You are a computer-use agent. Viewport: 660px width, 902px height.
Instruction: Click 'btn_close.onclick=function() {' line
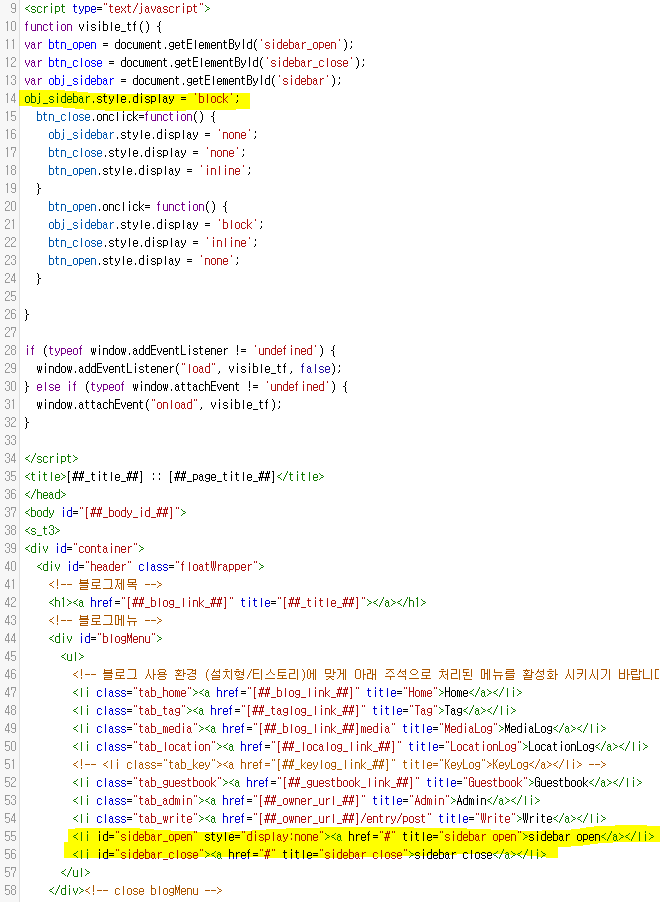(126, 116)
